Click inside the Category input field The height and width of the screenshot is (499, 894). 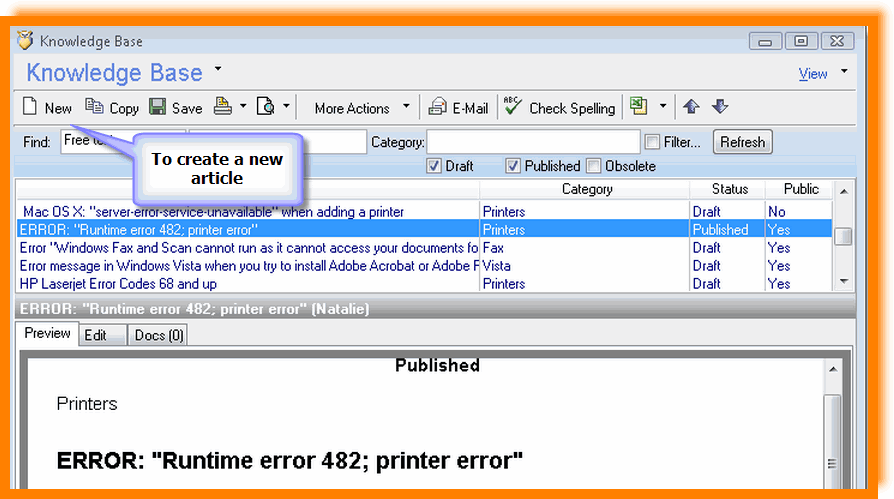[x=533, y=142]
